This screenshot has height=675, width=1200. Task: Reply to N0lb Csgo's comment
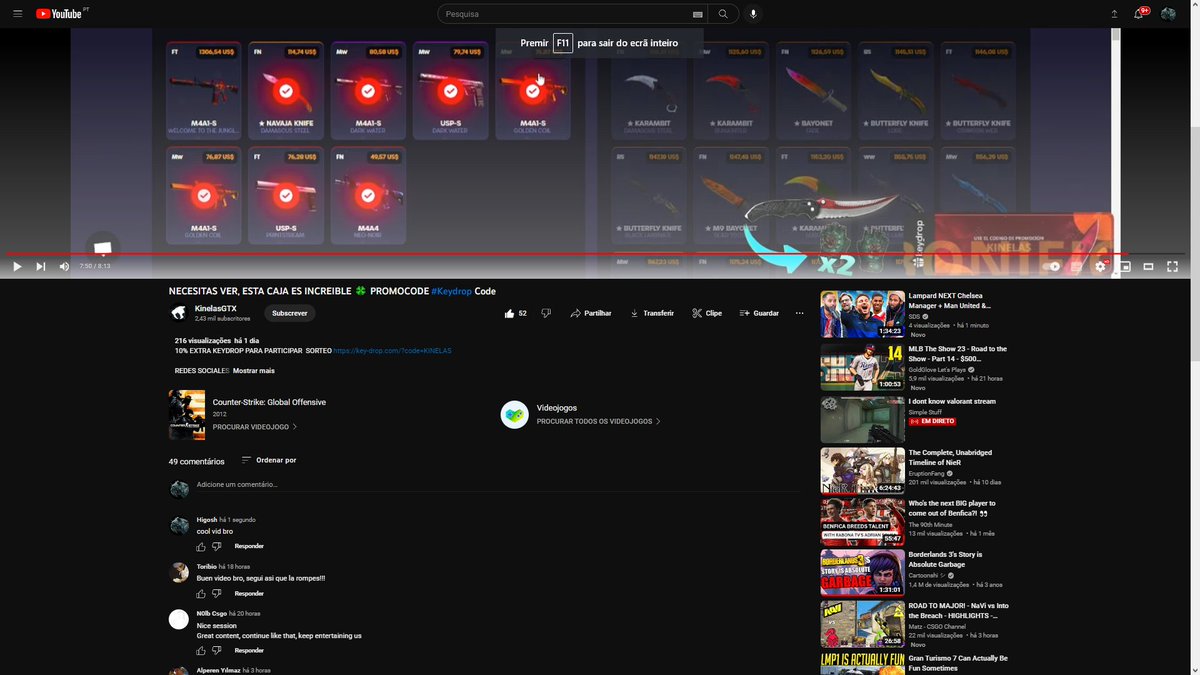pyautogui.click(x=249, y=651)
